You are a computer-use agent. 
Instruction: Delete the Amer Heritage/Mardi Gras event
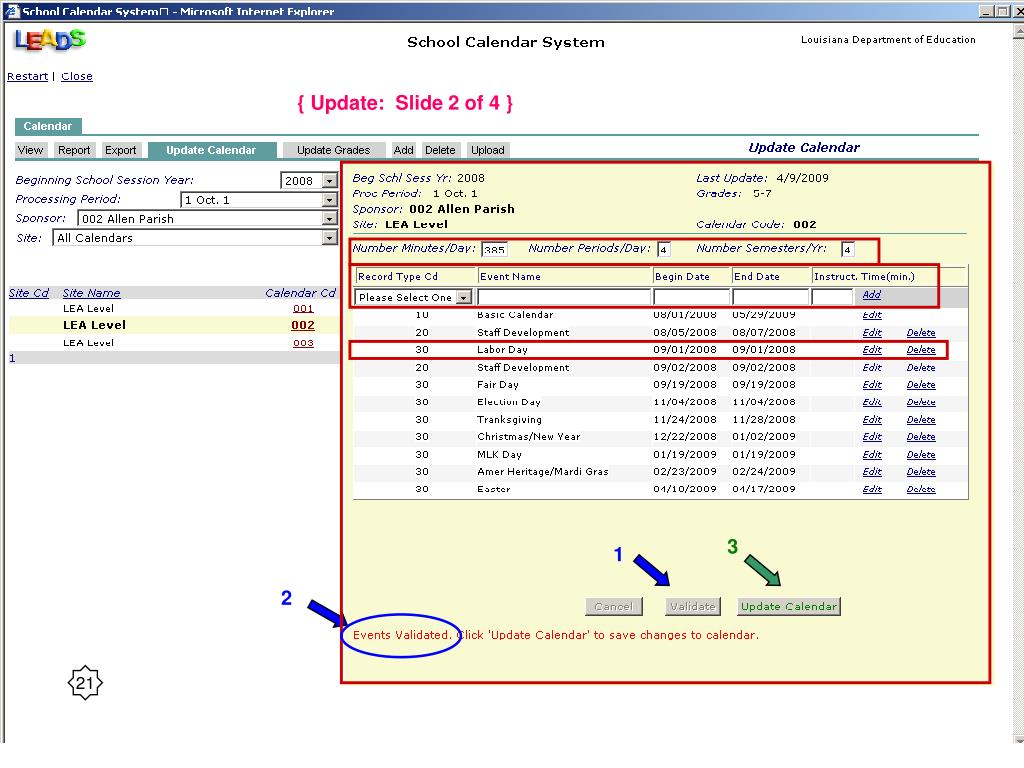pyautogui.click(x=921, y=472)
